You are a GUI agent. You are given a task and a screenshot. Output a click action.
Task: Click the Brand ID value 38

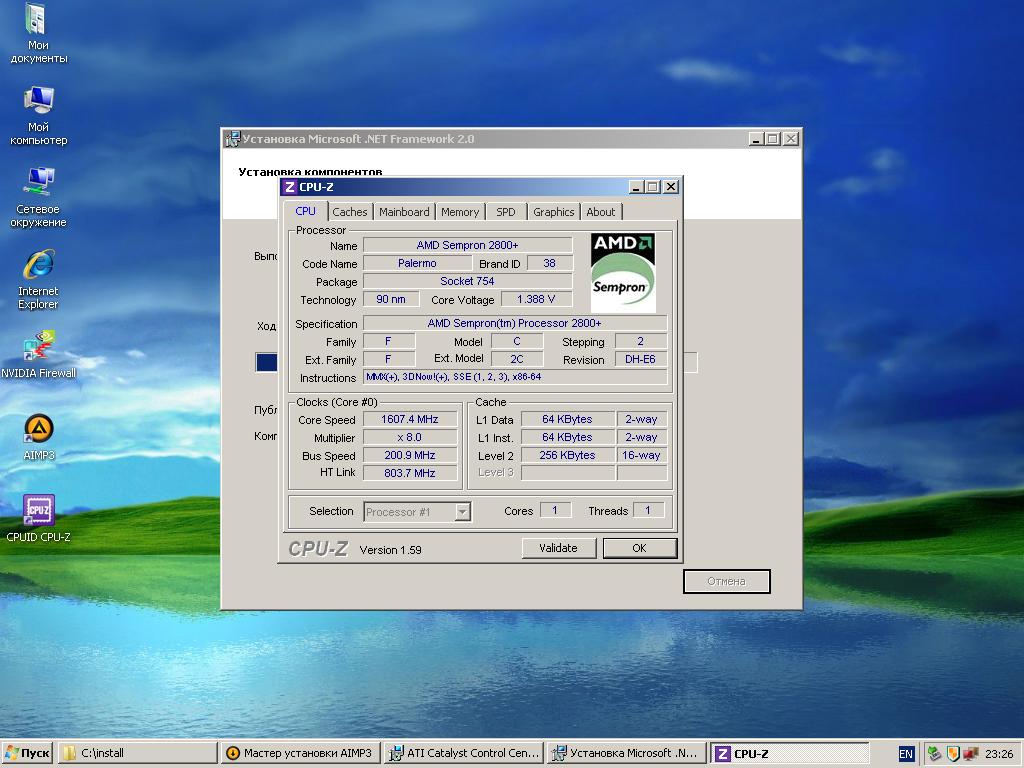tap(549, 263)
